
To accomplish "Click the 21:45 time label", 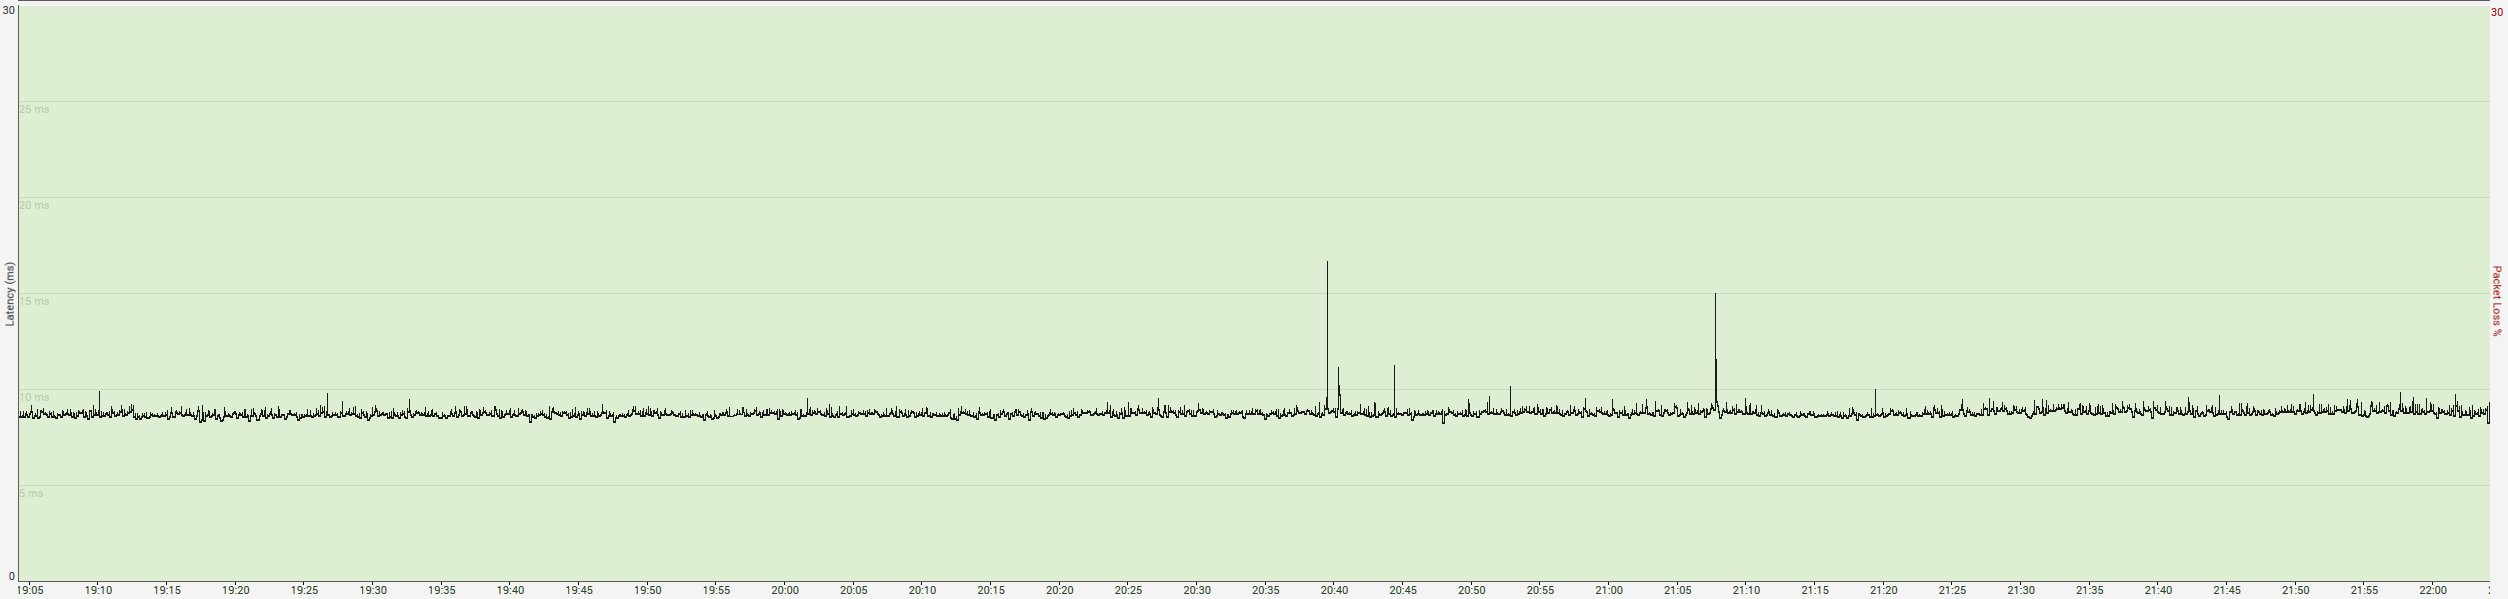I will click(2227, 590).
